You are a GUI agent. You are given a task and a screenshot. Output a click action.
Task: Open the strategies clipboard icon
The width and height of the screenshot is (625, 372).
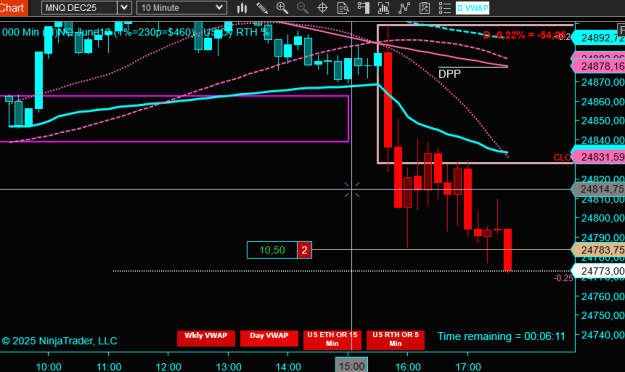[x=425, y=8]
